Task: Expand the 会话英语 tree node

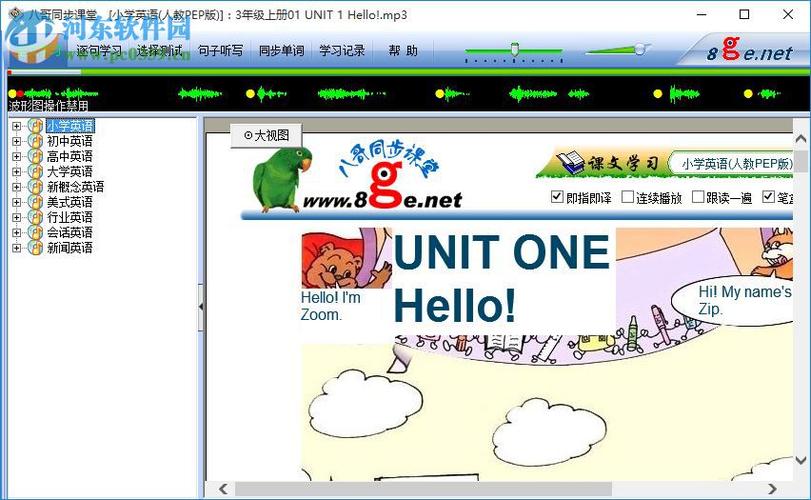Action: 17,233
